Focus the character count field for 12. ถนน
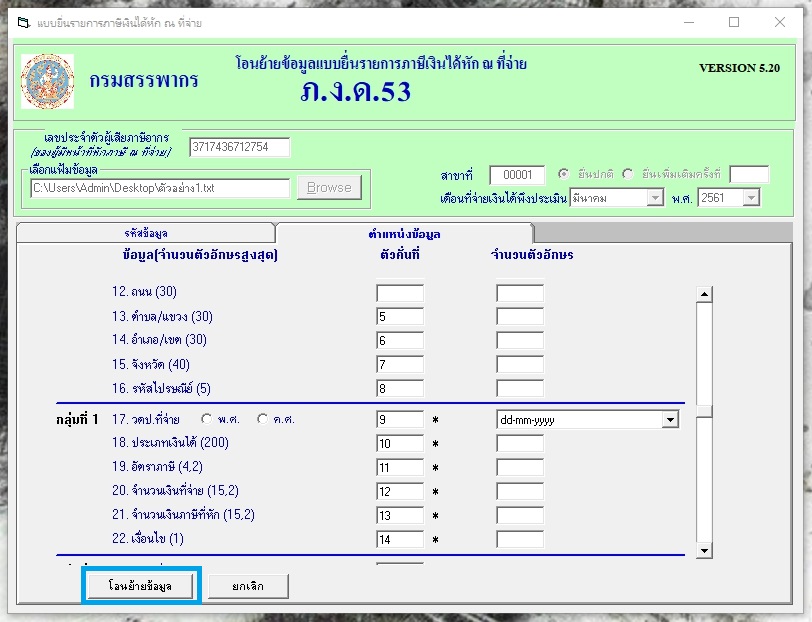 click(x=520, y=293)
